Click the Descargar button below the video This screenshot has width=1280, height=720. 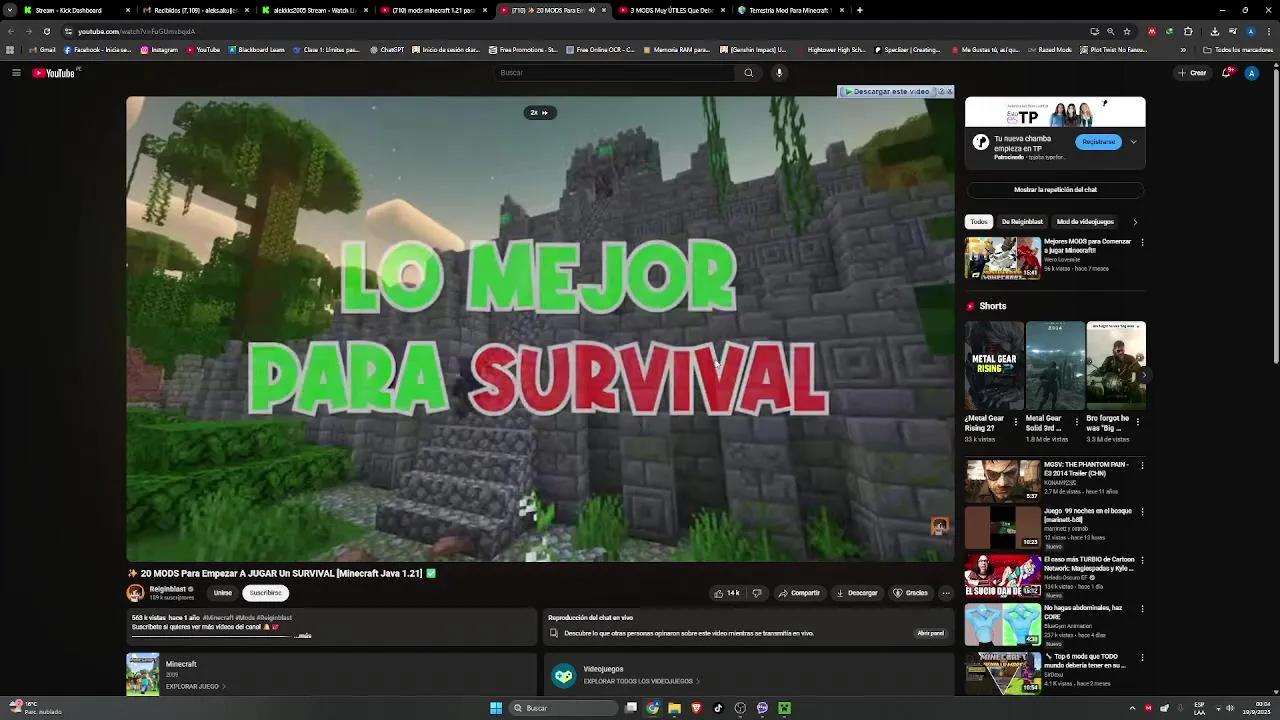tap(857, 593)
